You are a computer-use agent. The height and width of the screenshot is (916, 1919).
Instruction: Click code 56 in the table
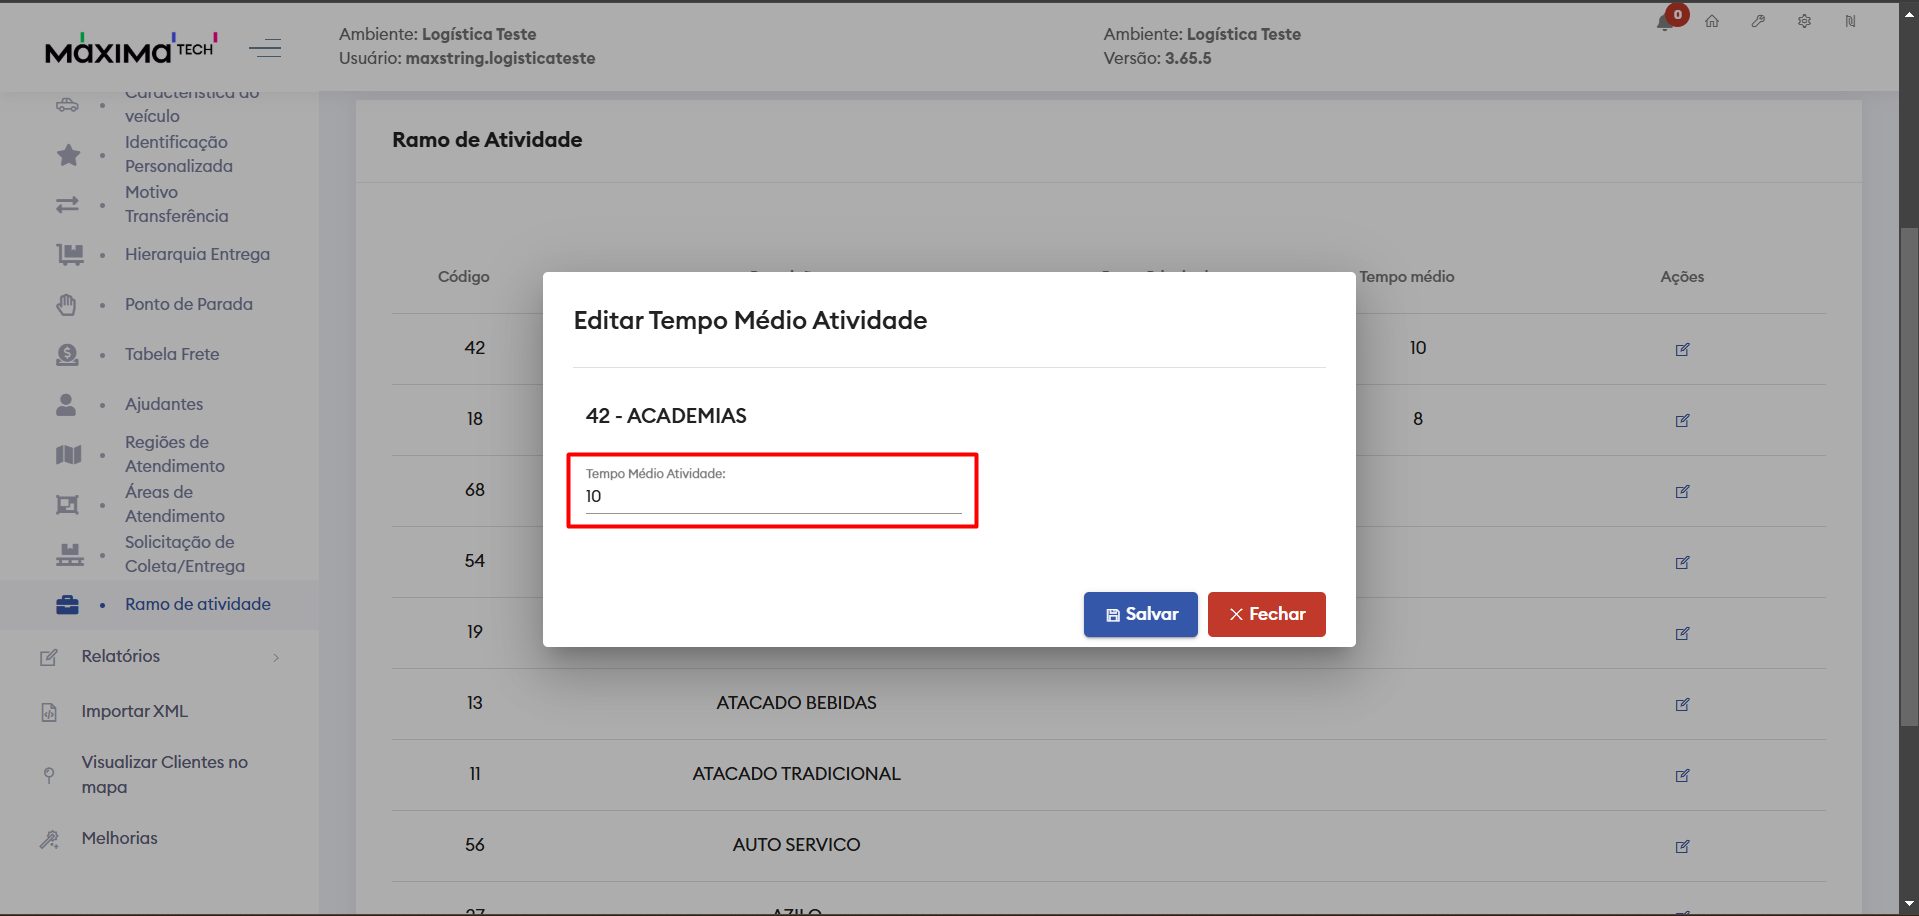point(475,845)
